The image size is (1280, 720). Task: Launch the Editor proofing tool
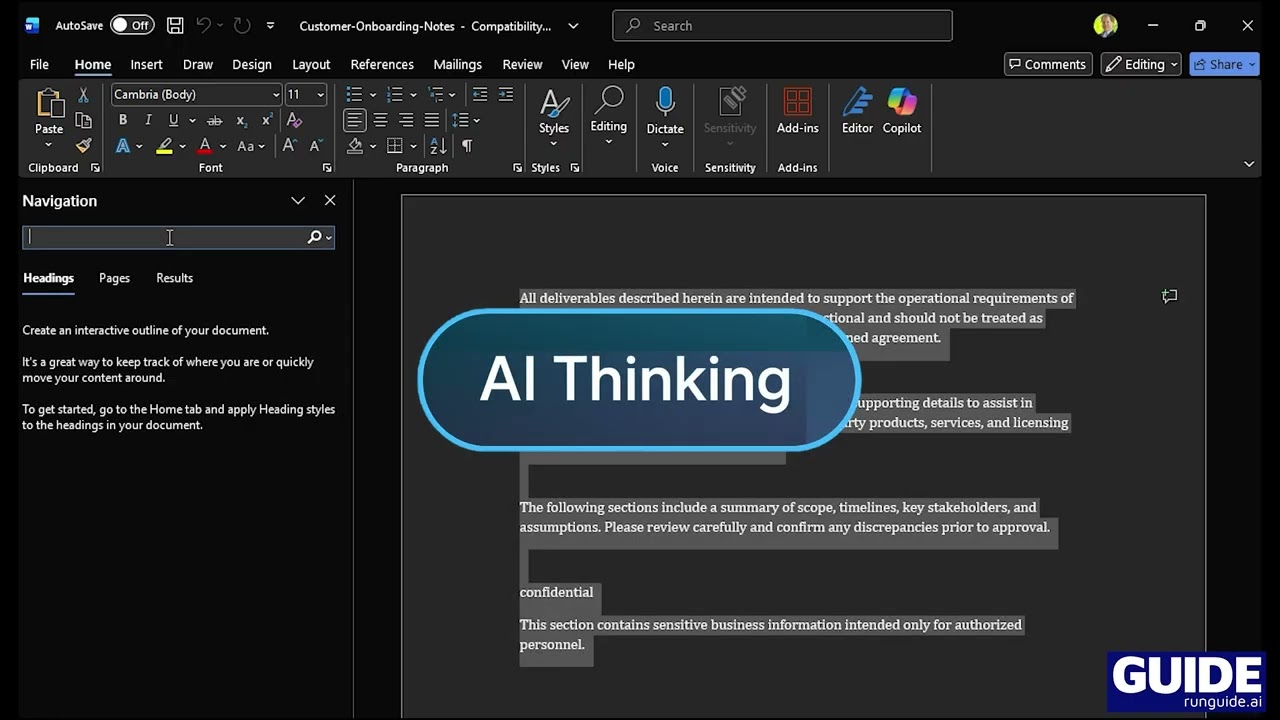pos(857,111)
